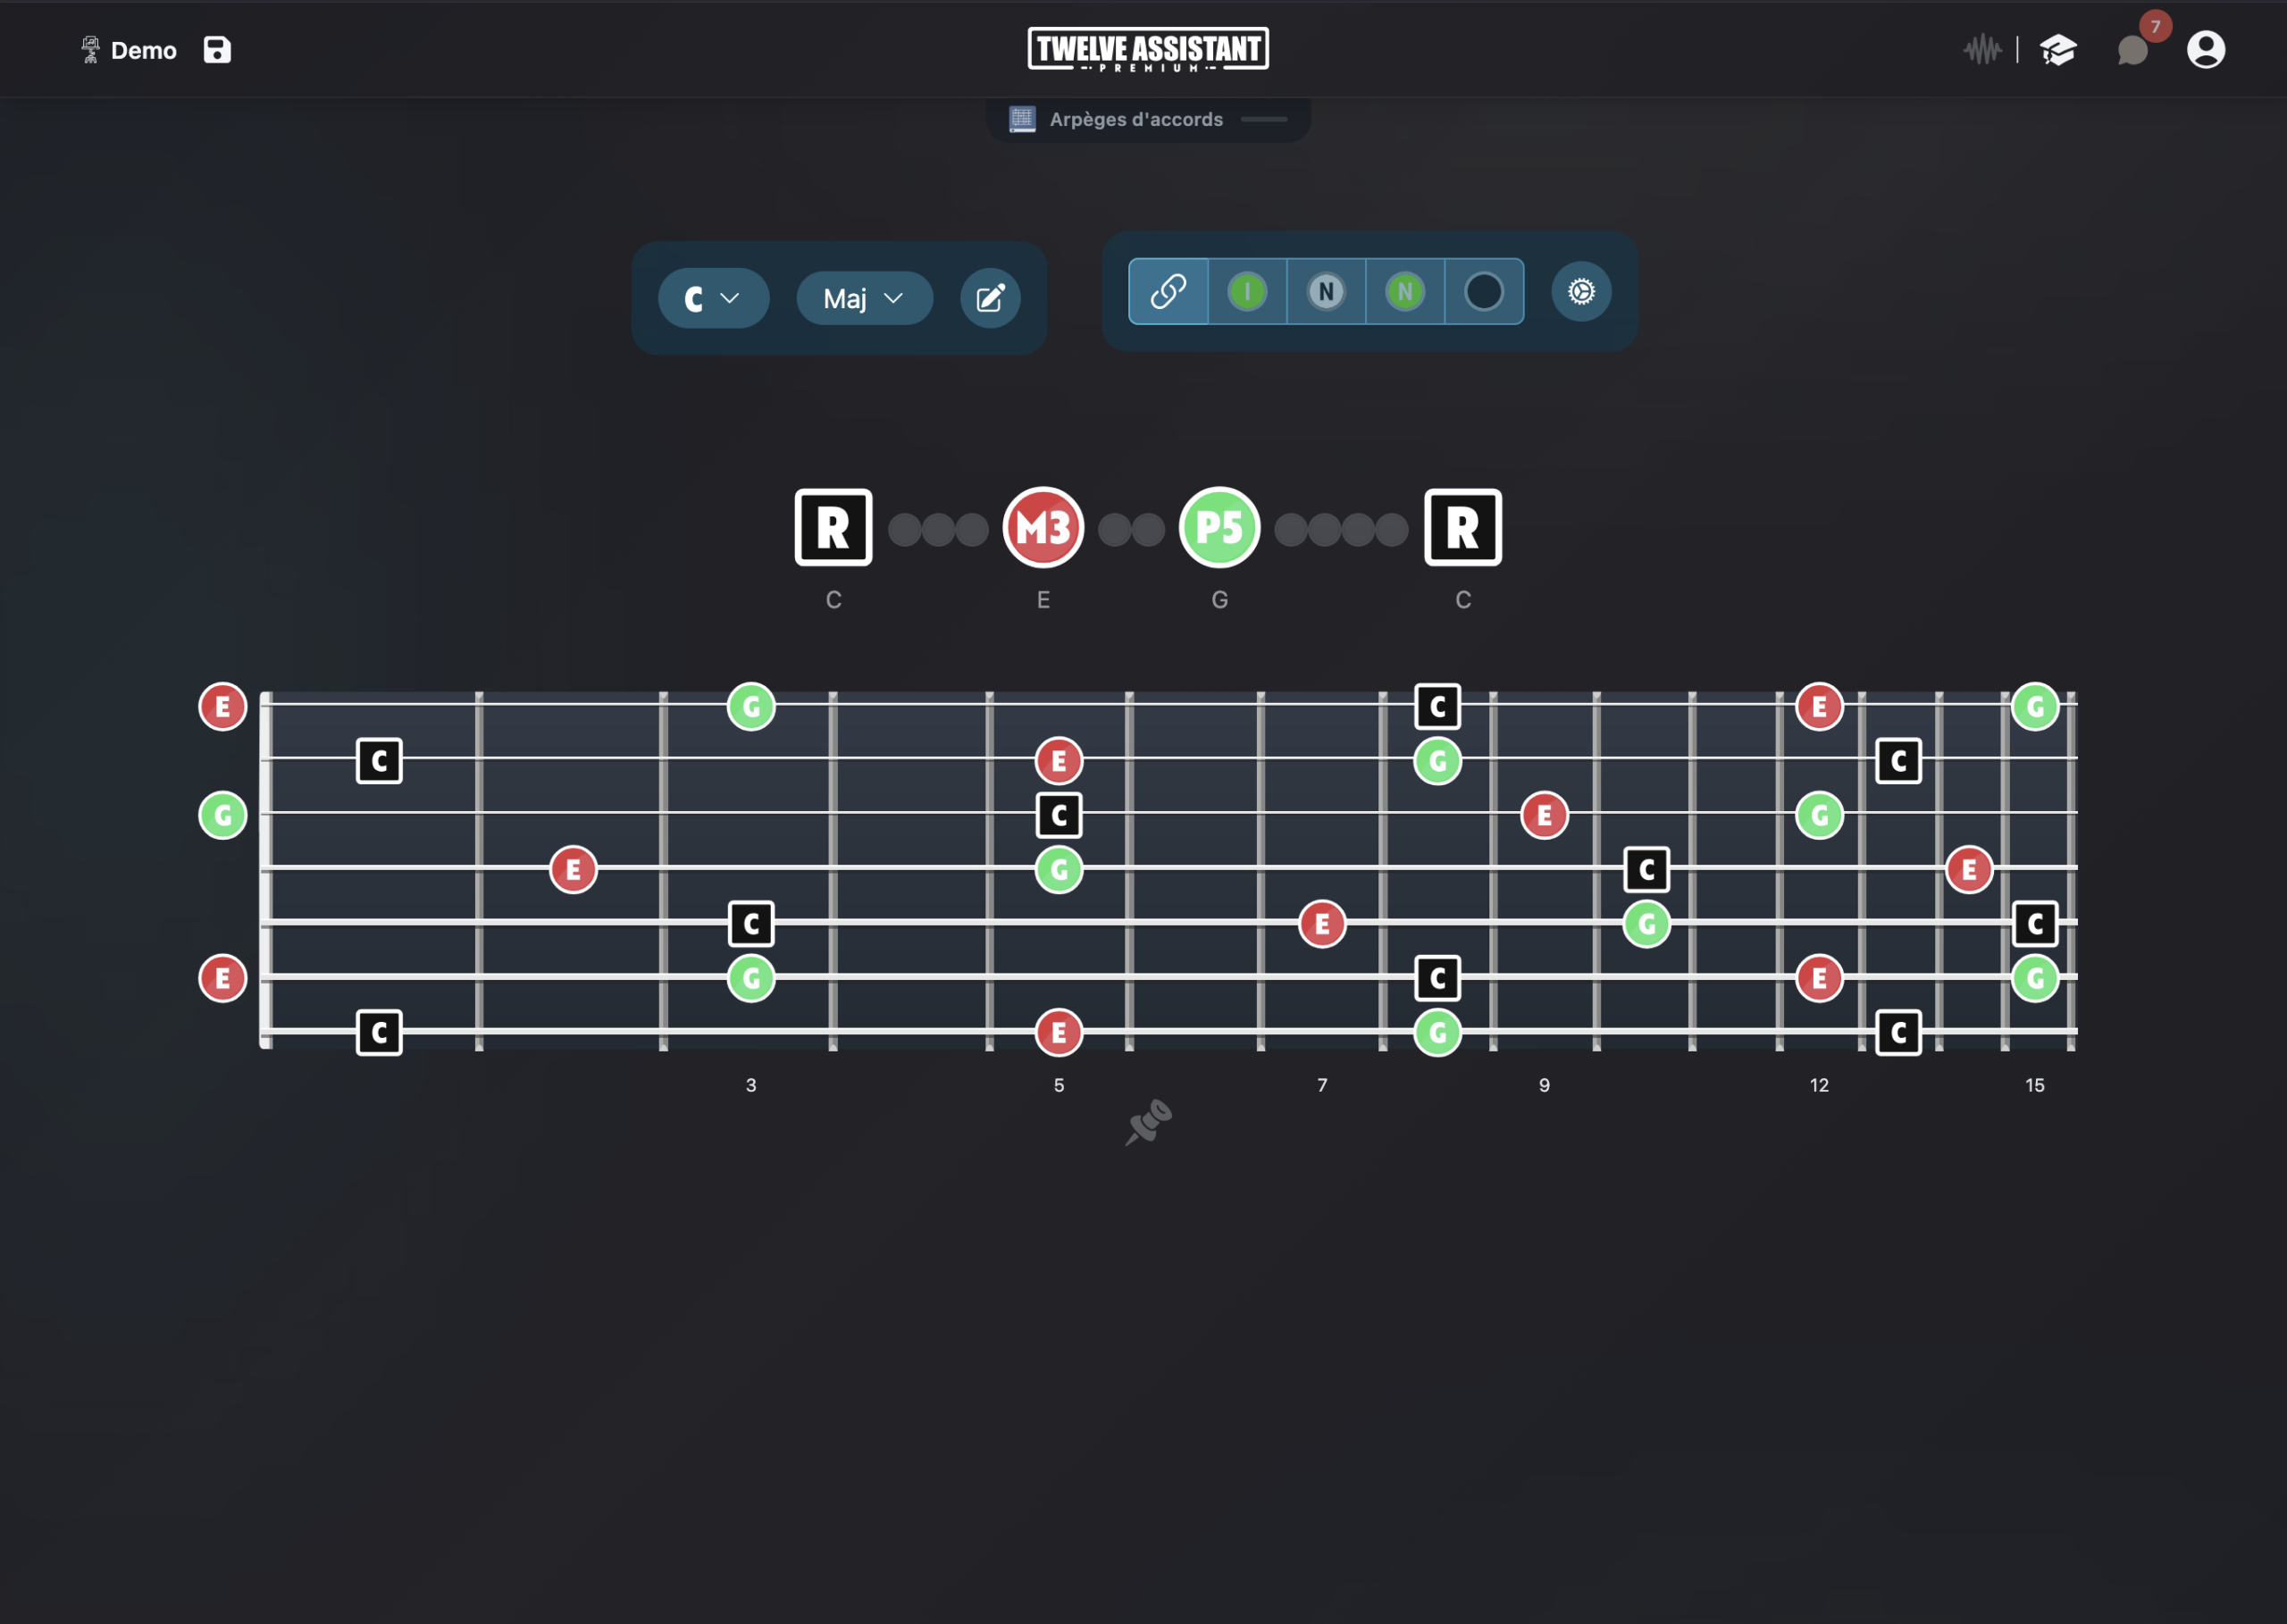Click E note at second fret, fourth string
The width and height of the screenshot is (2287, 1624).
[x=573, y=870]
